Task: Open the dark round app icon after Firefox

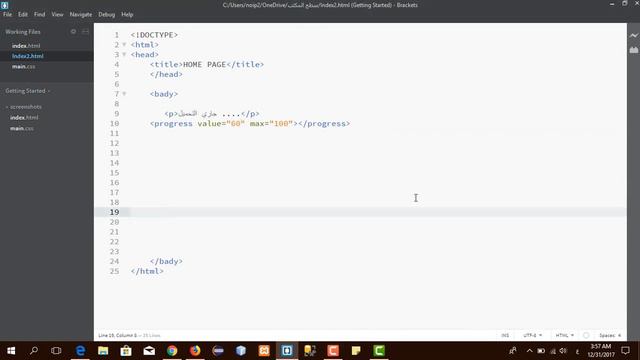Action: (218, 351)
